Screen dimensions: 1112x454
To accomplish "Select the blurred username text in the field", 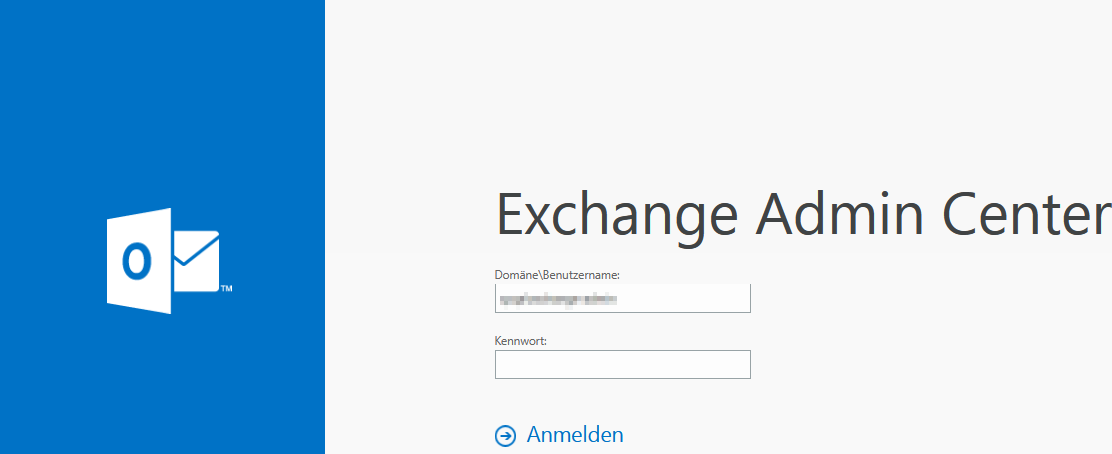I will pos(558,298).
